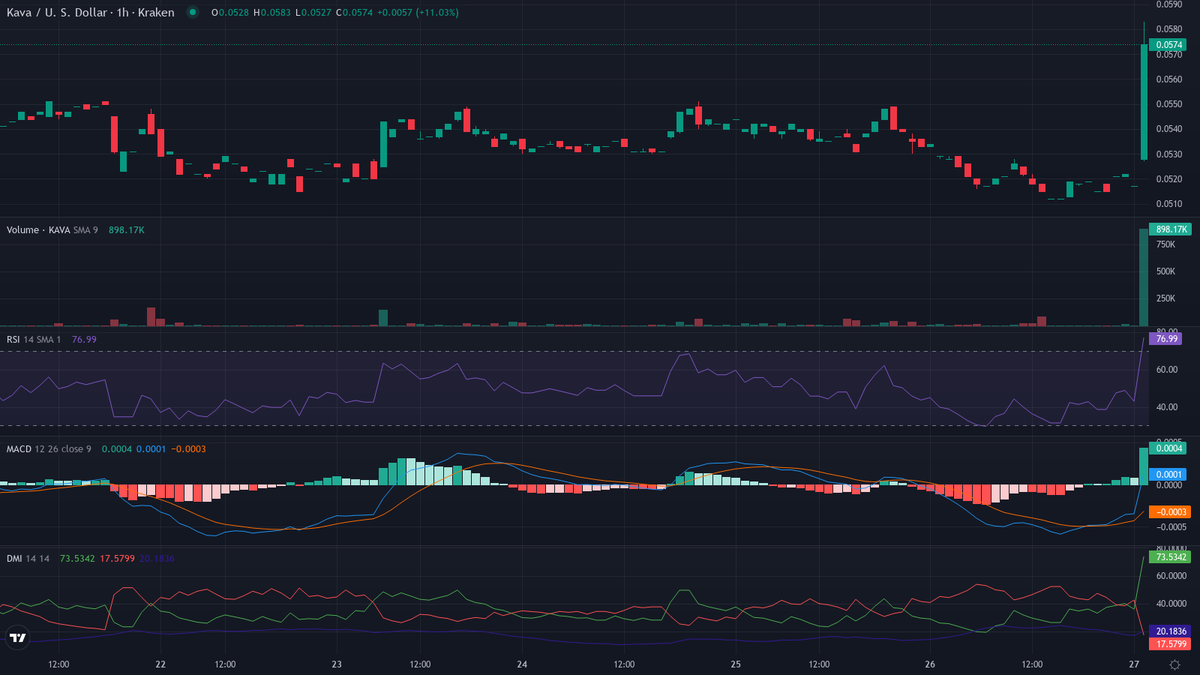Click the 0.0004 histogram value in MACD legend
This screenshot has height=675, width=1200.
tap(116, 449)
